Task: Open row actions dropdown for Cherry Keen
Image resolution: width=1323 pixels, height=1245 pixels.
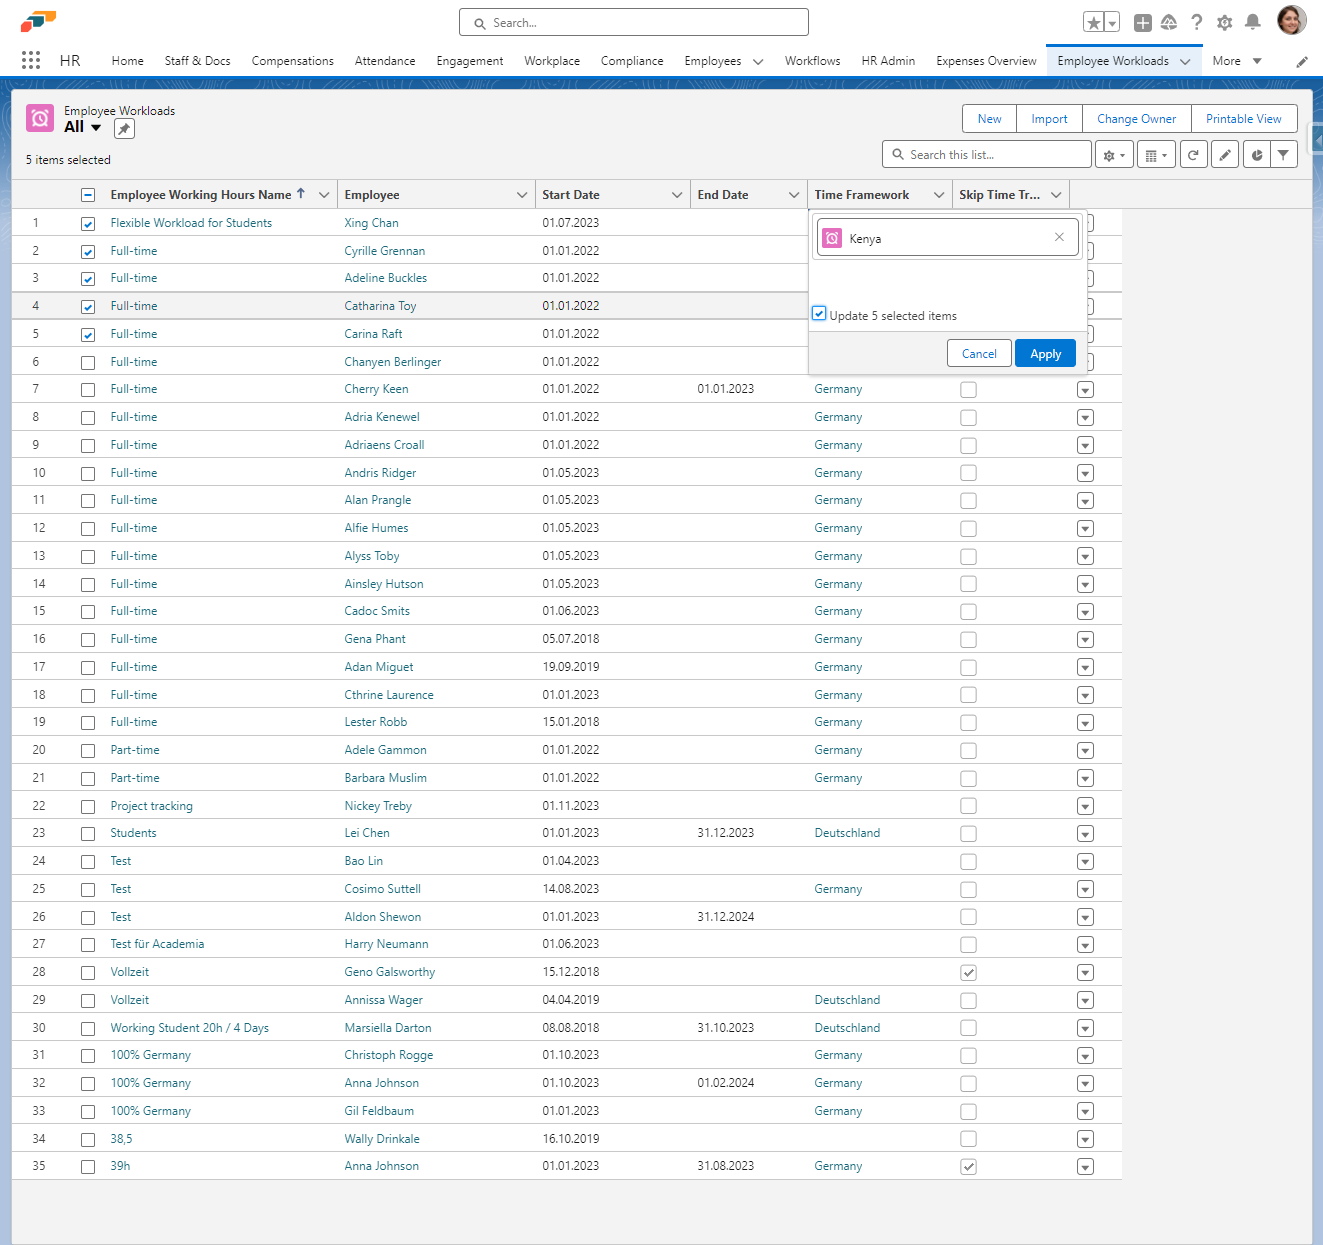Action: [1085, 390]
